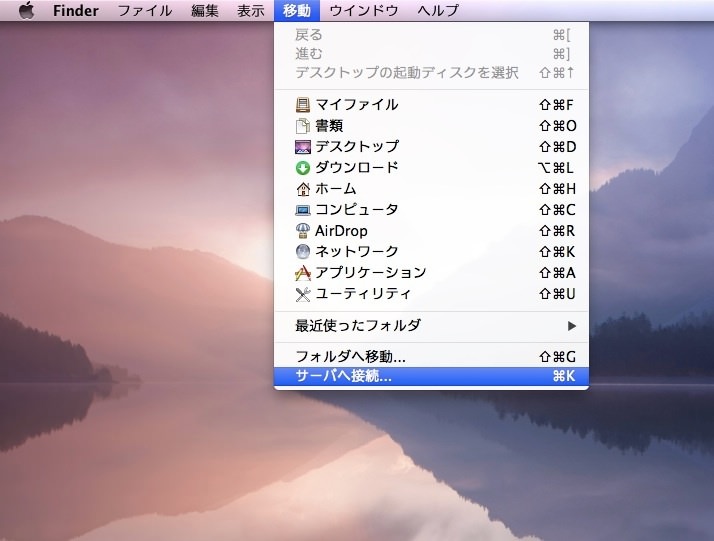Screen dimensions: 714x541
Task: Click the AirDrop parachute icon
Action: [x=303, y=231]
